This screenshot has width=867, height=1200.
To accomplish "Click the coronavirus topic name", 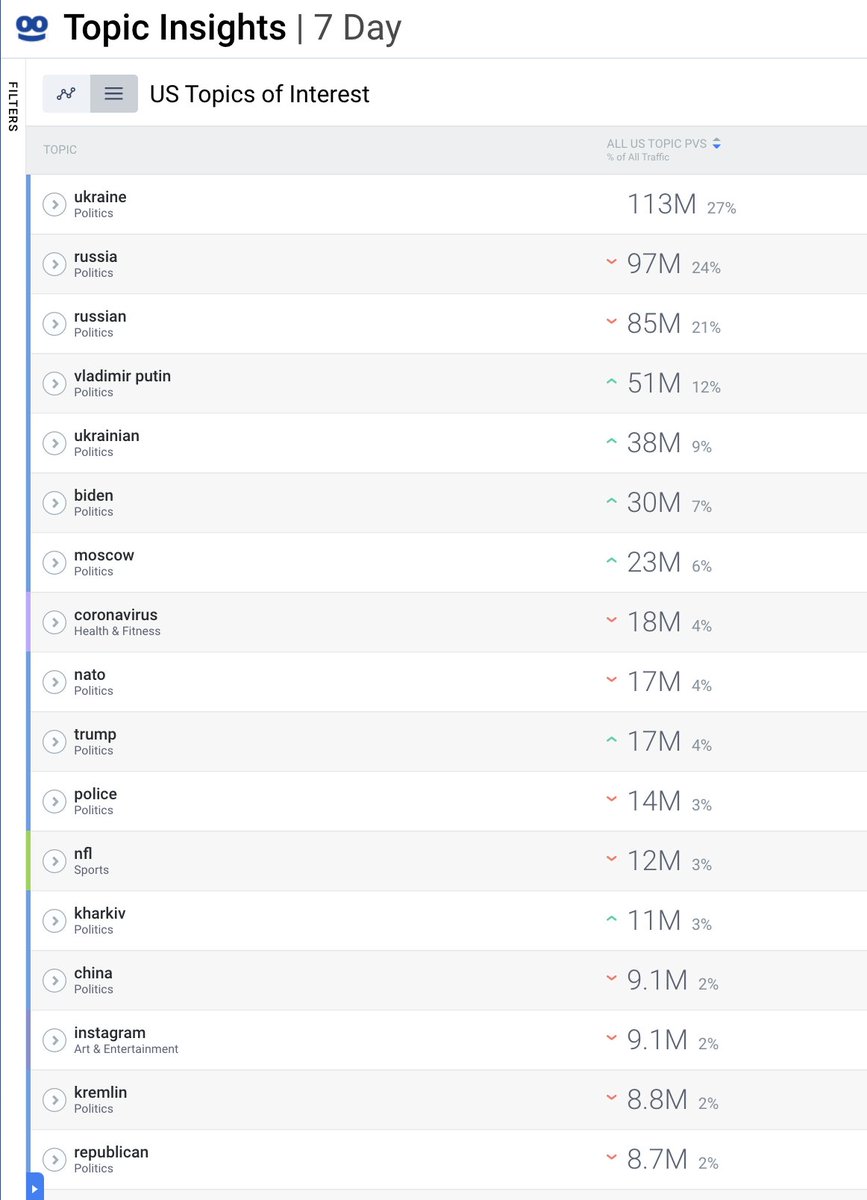I will click(116, 615).
